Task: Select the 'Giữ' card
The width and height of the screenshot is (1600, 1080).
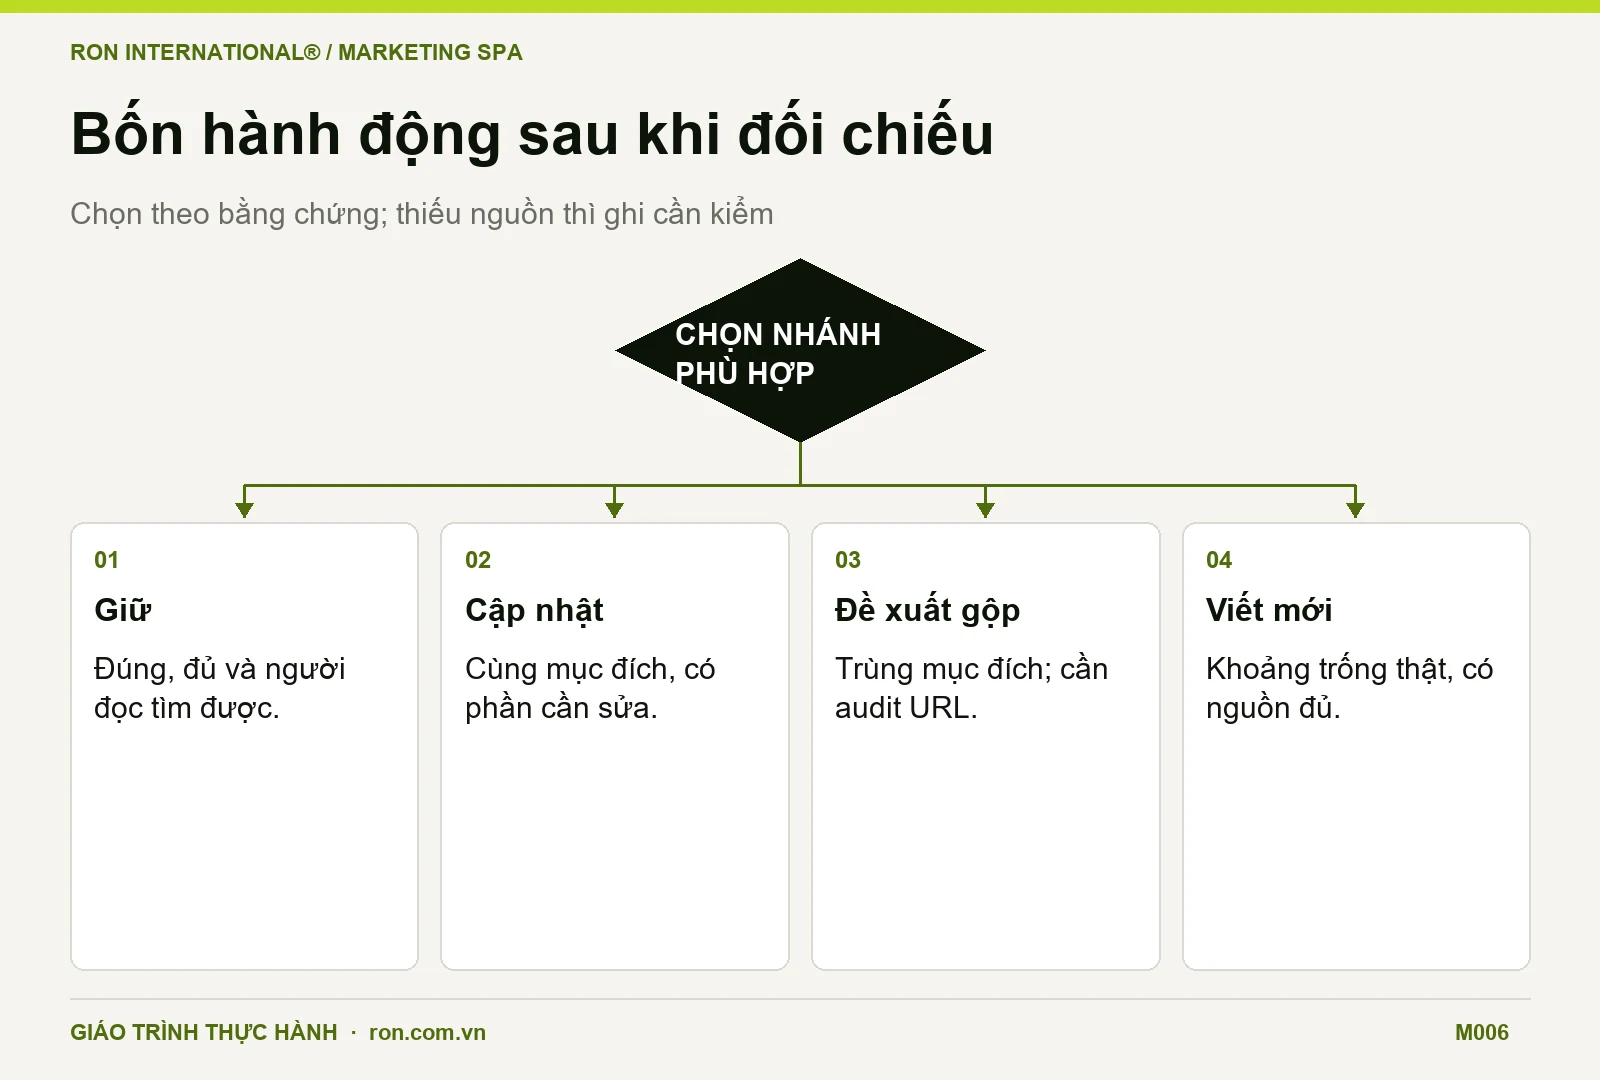Action: (244, 746)
